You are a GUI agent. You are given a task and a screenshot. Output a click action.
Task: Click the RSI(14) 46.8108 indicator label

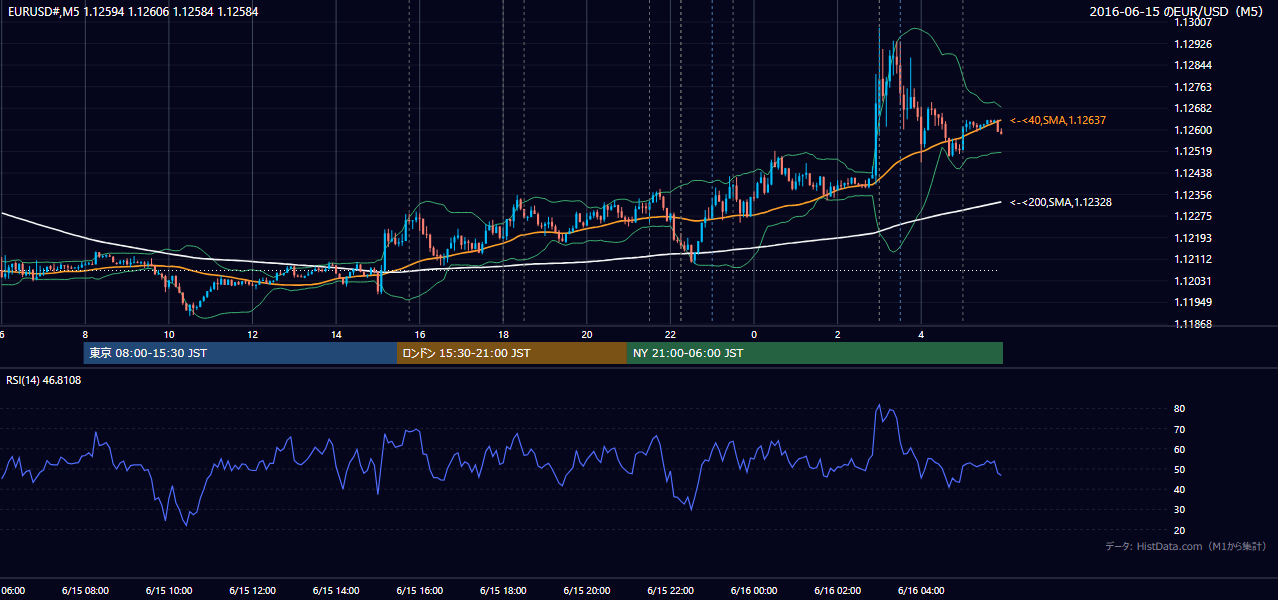pos(44,380)
